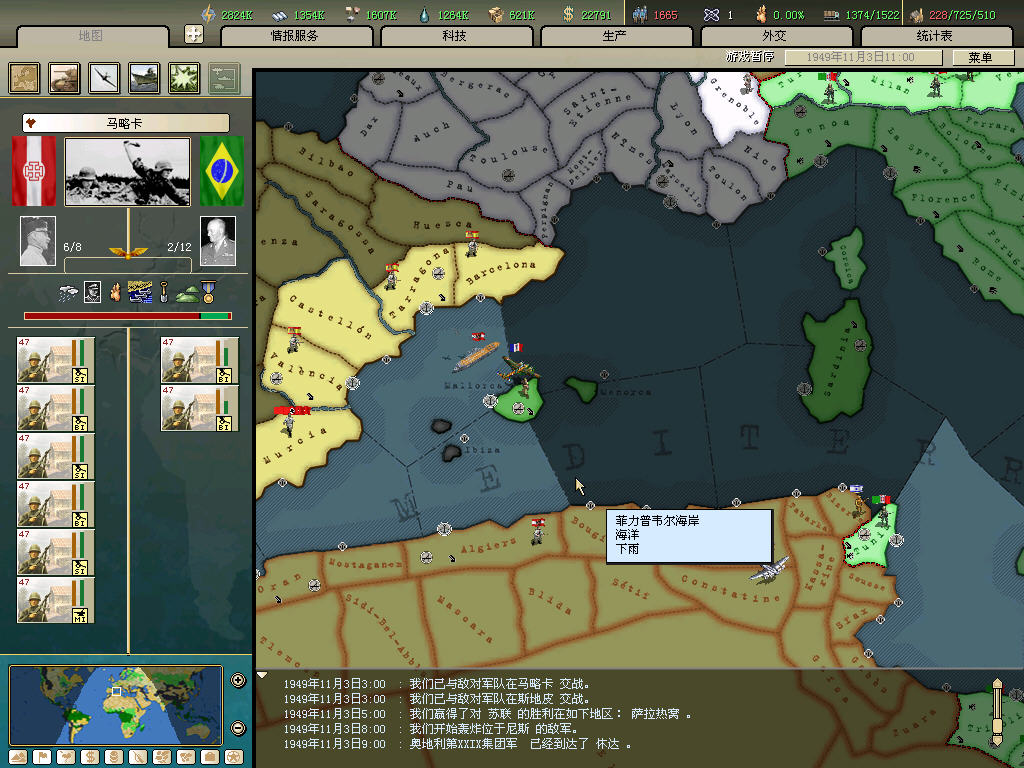The image size is (1024, 768).
Task: Open the 地图 tab
Action: (x=91, y=35)
